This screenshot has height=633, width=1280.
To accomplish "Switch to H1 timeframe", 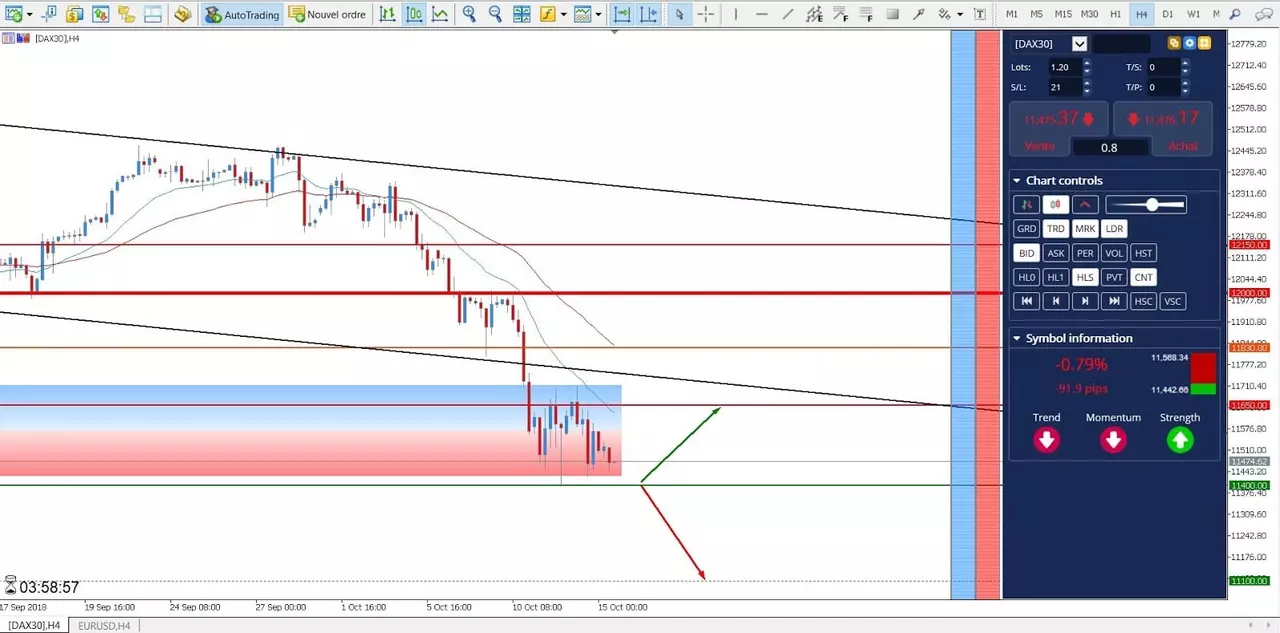I will click(x=1116, y=14).
